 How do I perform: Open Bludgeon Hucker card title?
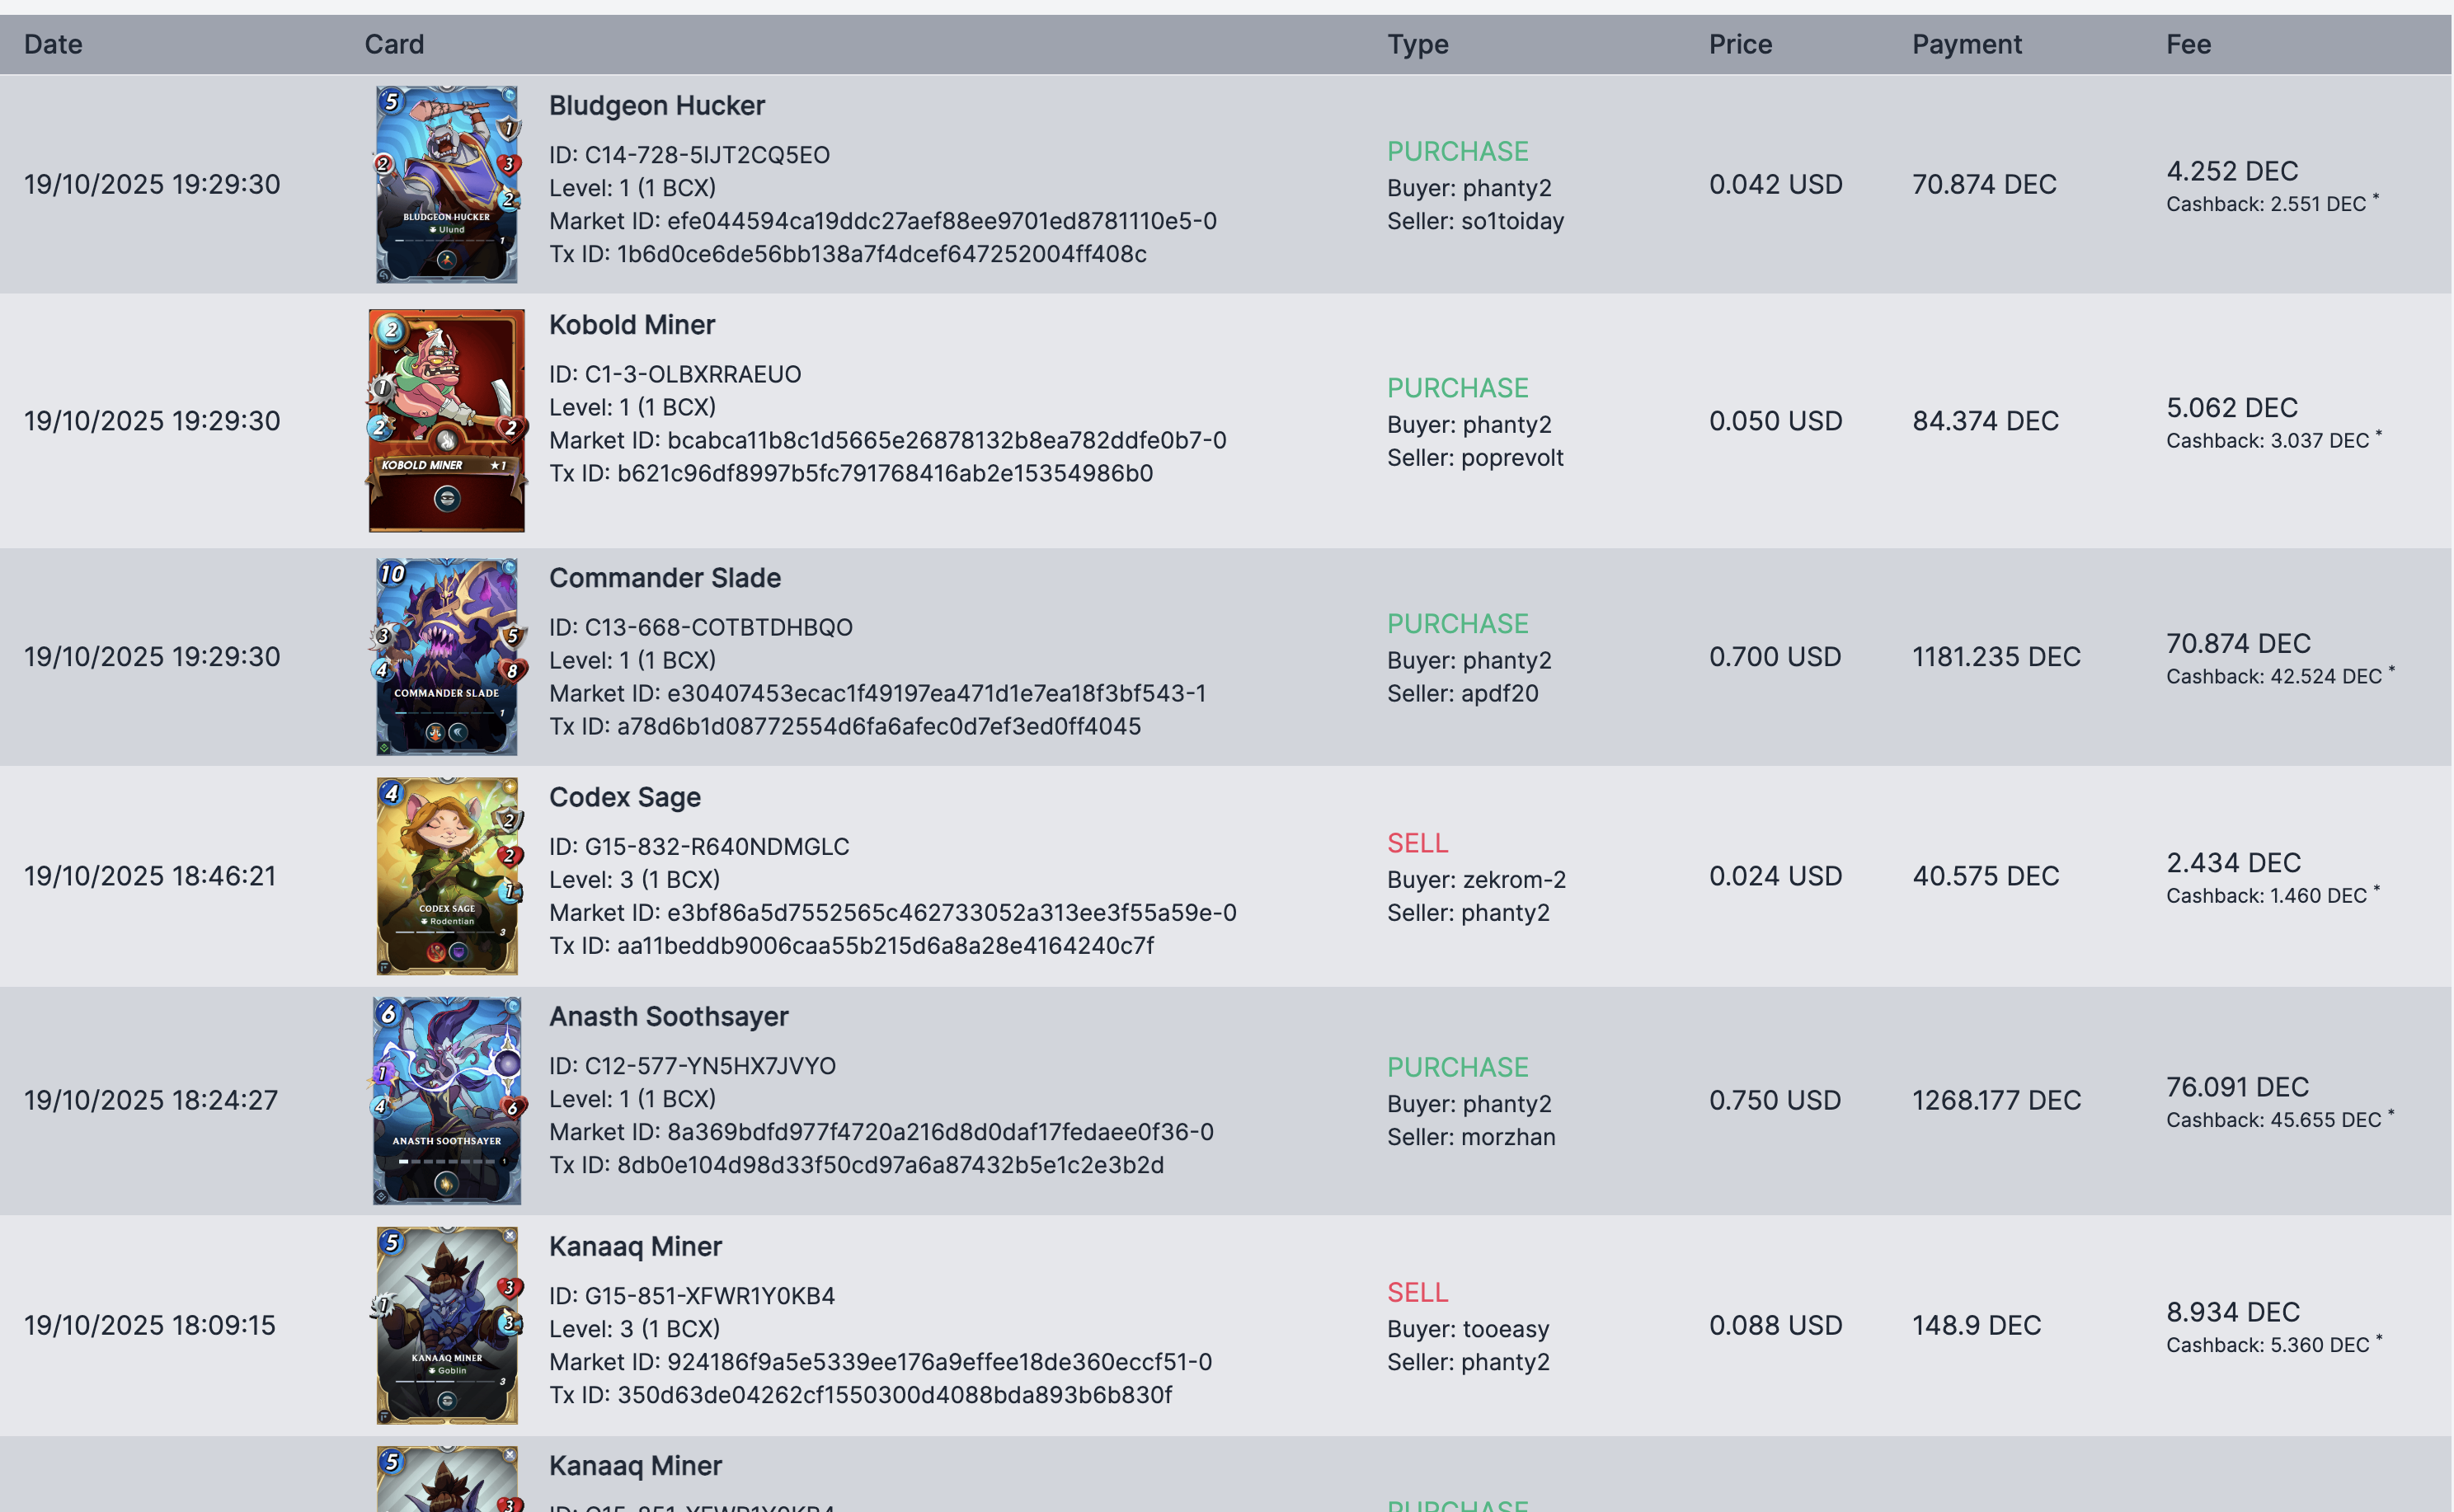[x=656, y=105]
